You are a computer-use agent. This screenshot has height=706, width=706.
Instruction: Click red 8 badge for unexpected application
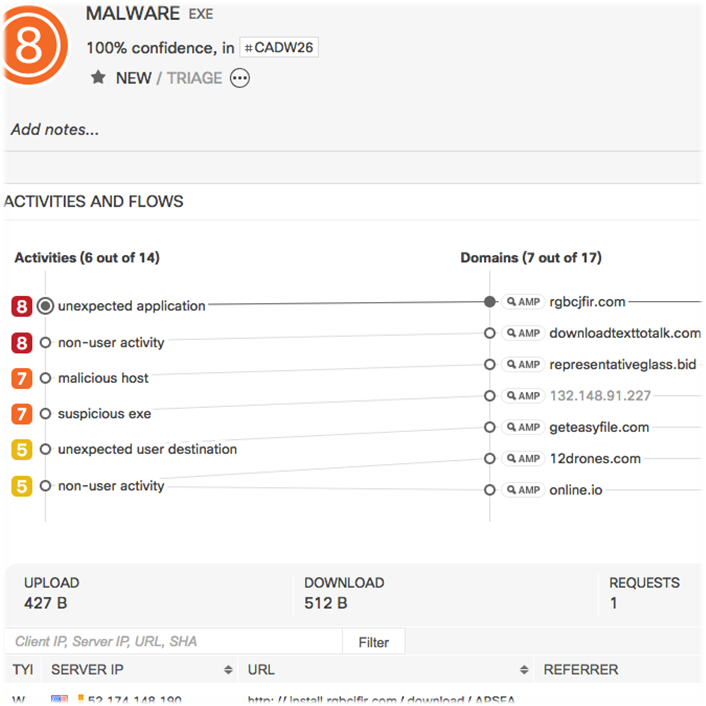coord(22,307)
